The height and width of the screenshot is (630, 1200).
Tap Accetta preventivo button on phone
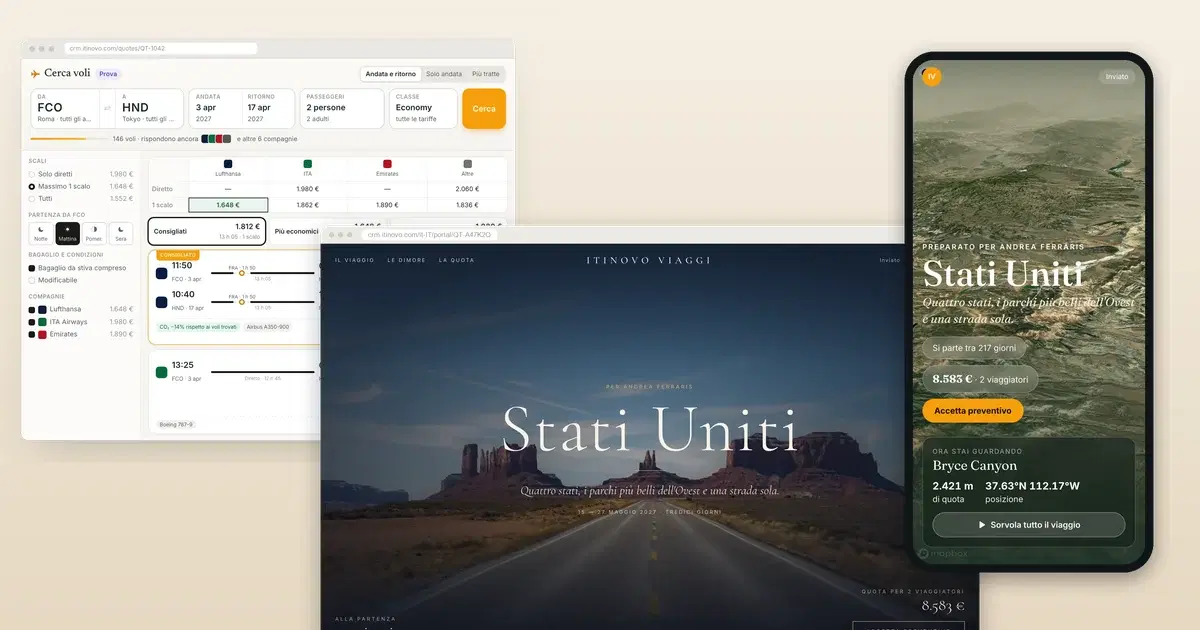pyautogui.click(x=973, y=410)
